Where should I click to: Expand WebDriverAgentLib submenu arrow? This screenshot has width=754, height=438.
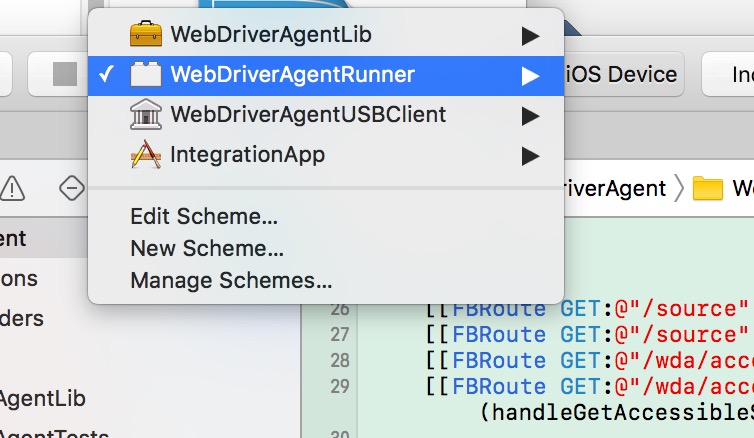click(530, 36)
